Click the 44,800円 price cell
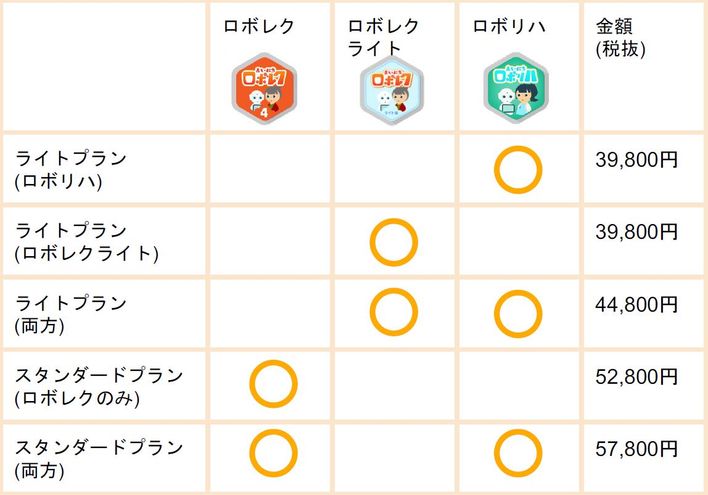 tap(637, 304)
